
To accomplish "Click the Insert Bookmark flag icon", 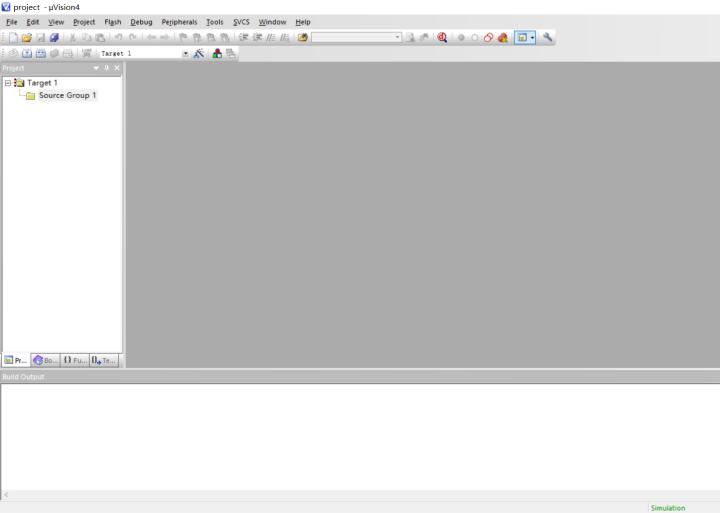I will tap(183, 38).
